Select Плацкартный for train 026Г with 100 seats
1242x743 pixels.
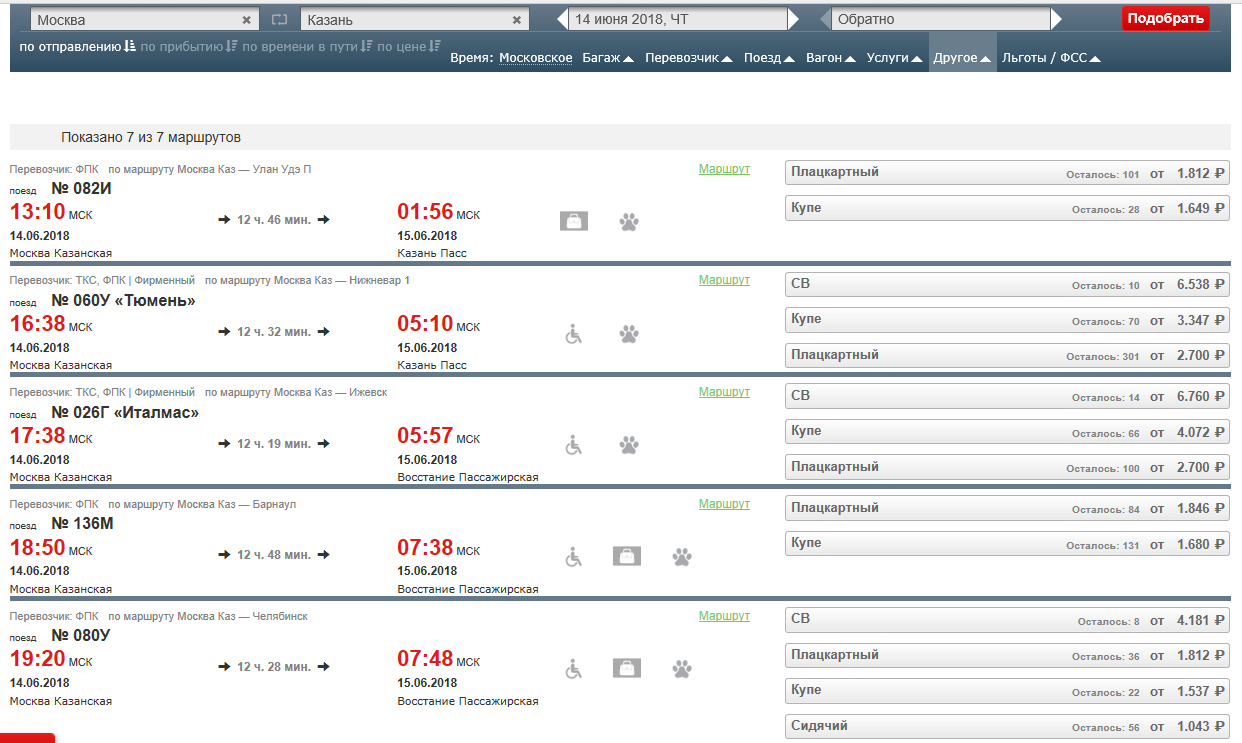click(1007, 468)
